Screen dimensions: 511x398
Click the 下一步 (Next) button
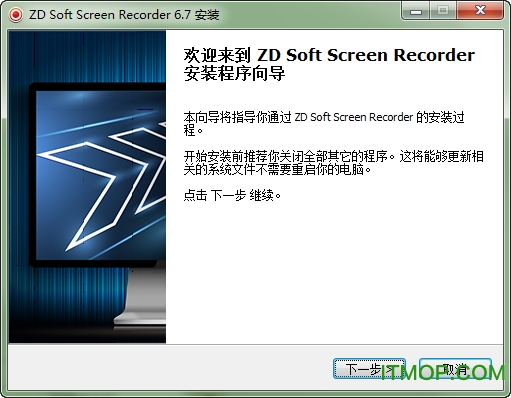369,369
